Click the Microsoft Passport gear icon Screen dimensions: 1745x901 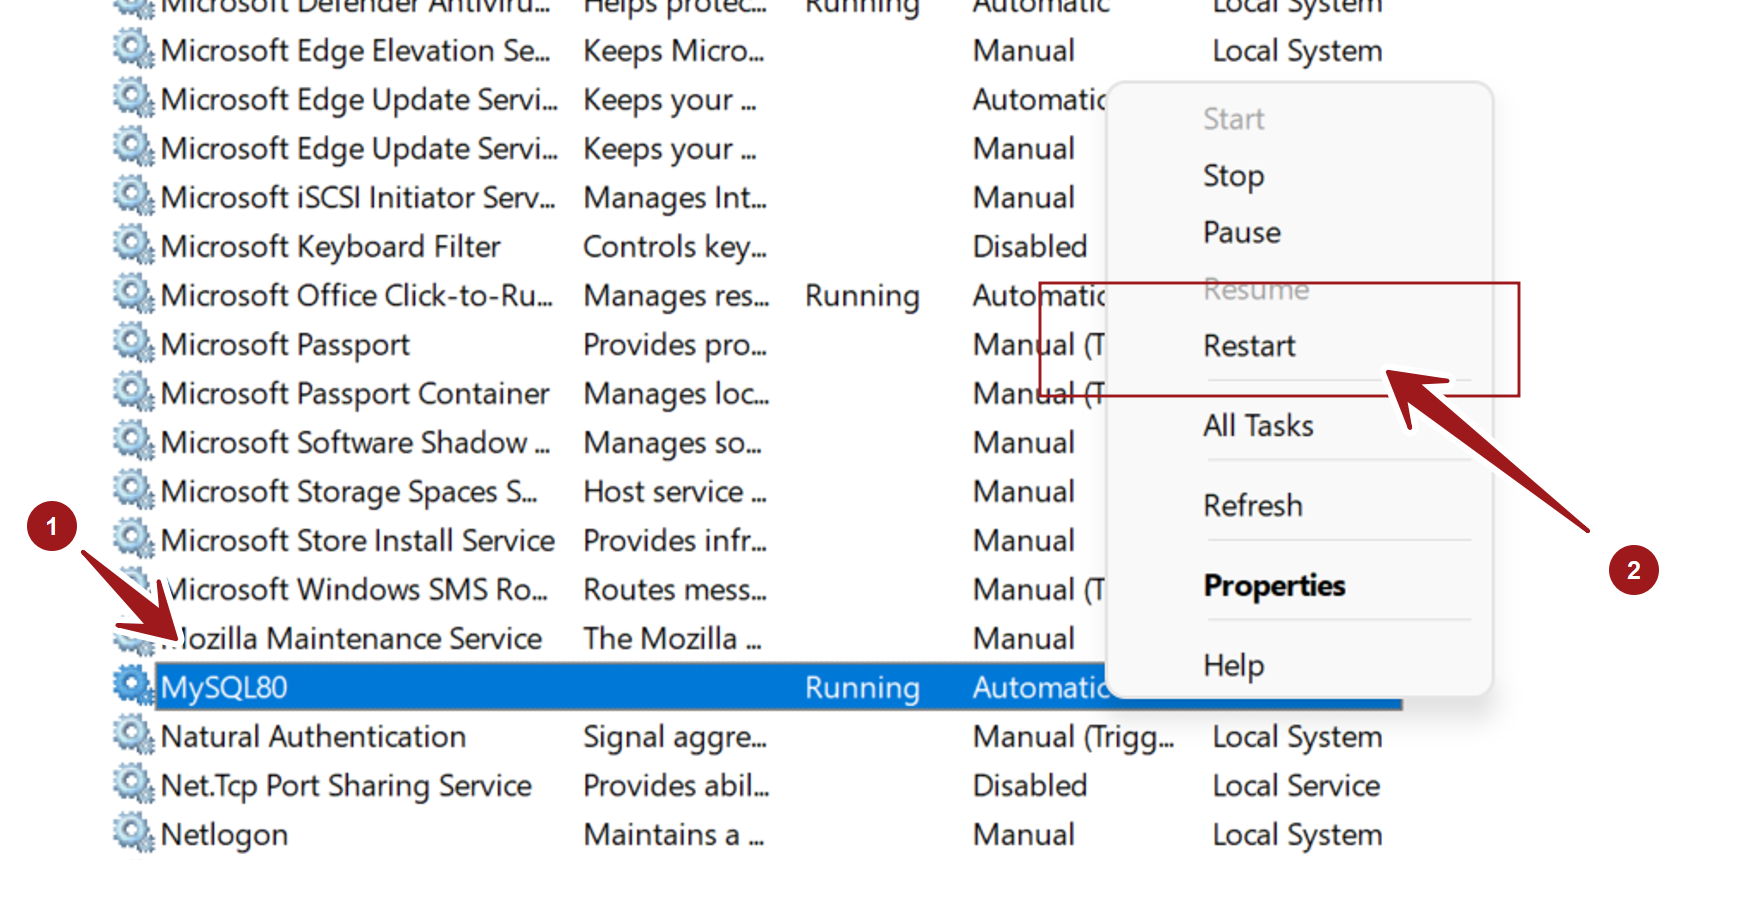133,343
